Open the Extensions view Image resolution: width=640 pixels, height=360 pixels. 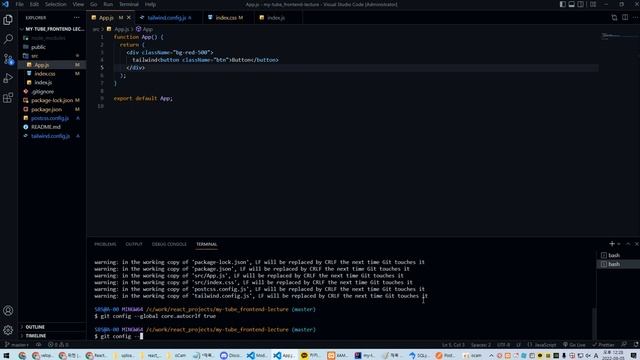click(8, 98)
